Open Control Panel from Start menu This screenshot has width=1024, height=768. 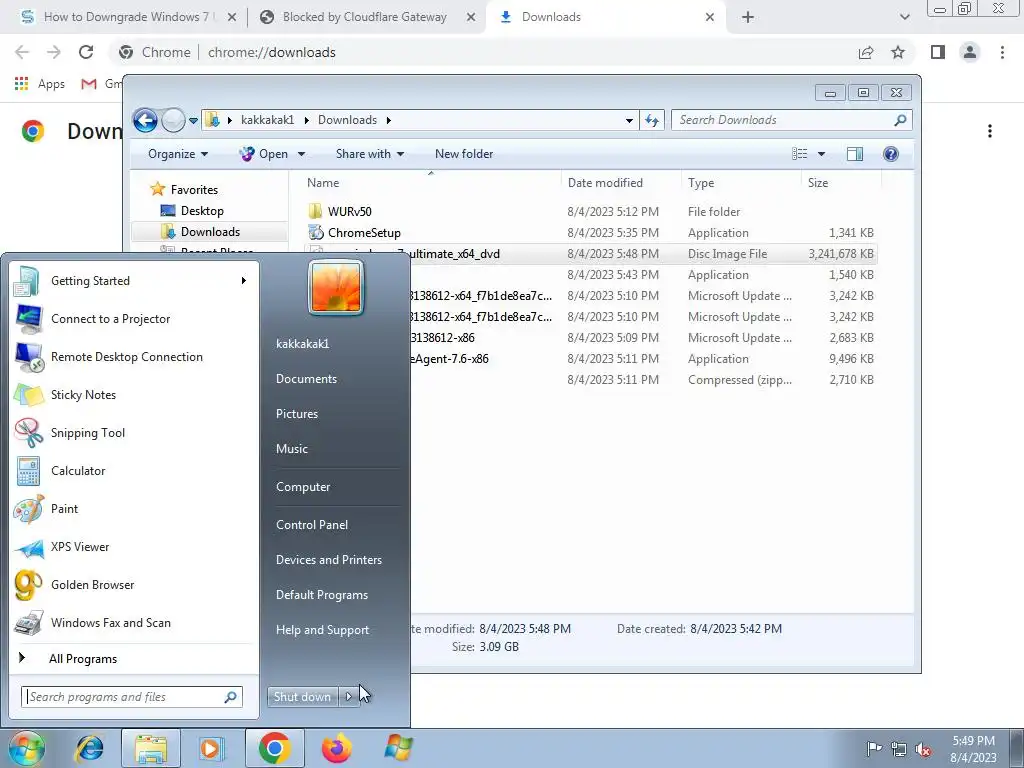point(312,525)
